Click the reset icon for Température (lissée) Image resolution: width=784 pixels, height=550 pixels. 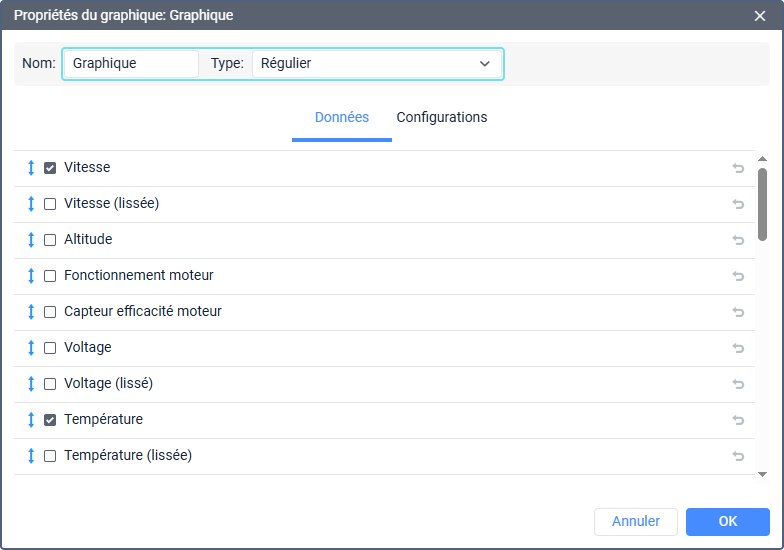click(x=738, y=456)
